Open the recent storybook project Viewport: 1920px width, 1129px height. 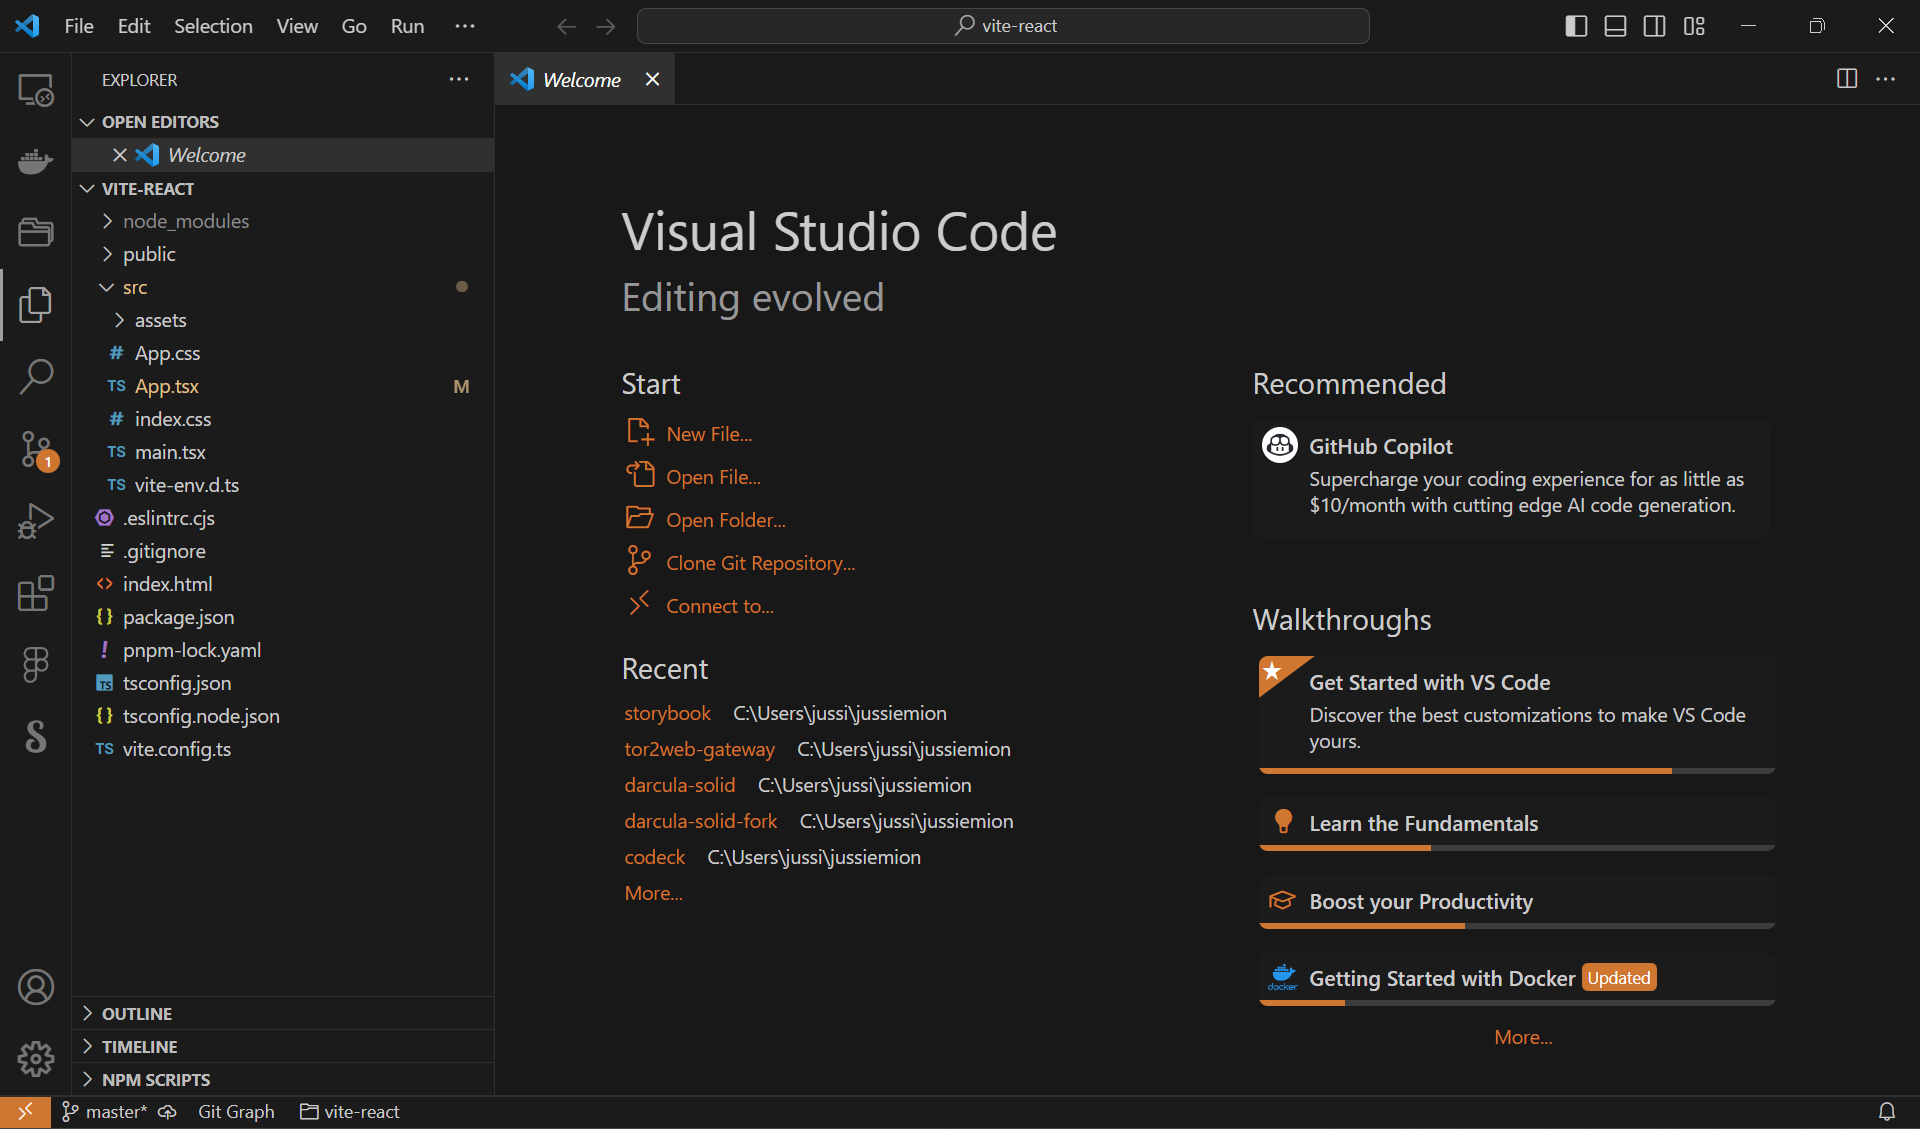tap(667, 713)
